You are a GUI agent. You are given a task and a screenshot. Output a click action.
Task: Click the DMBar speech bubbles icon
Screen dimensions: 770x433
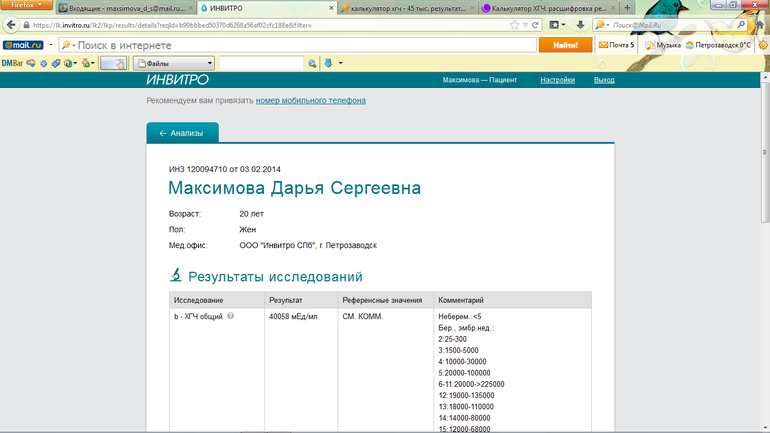(31, 63)
